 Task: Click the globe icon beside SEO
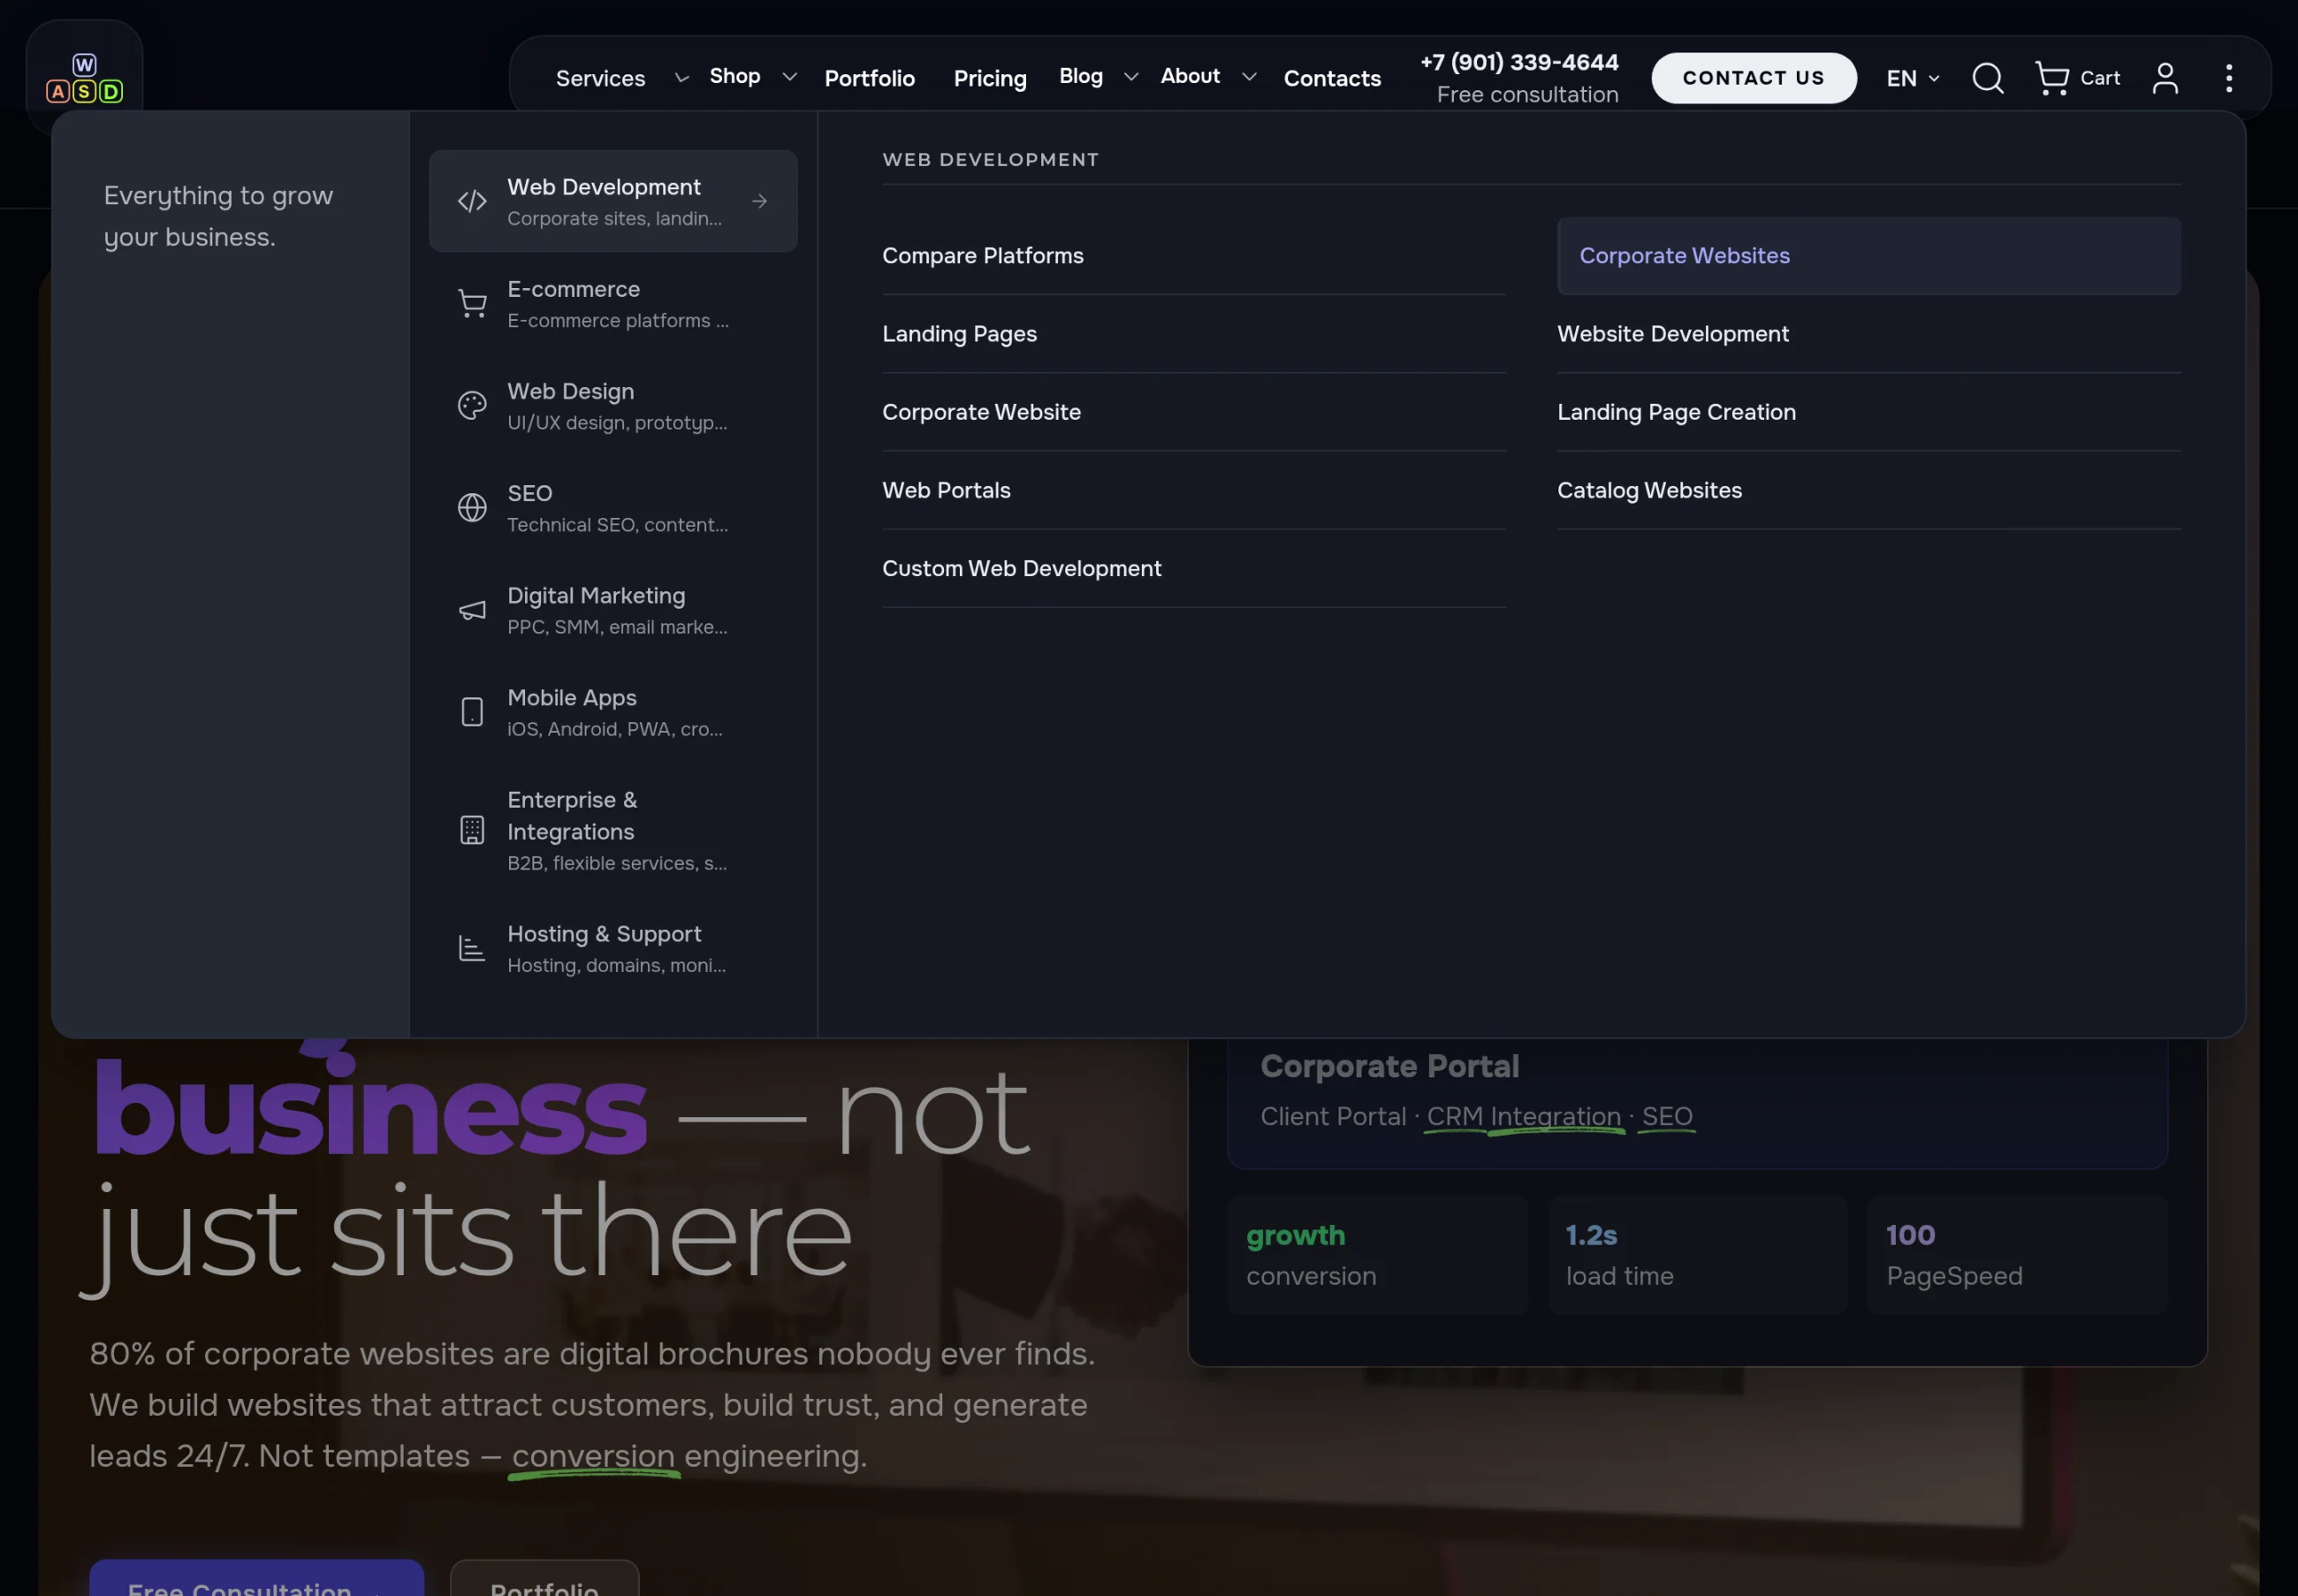(x=472, y=507)
